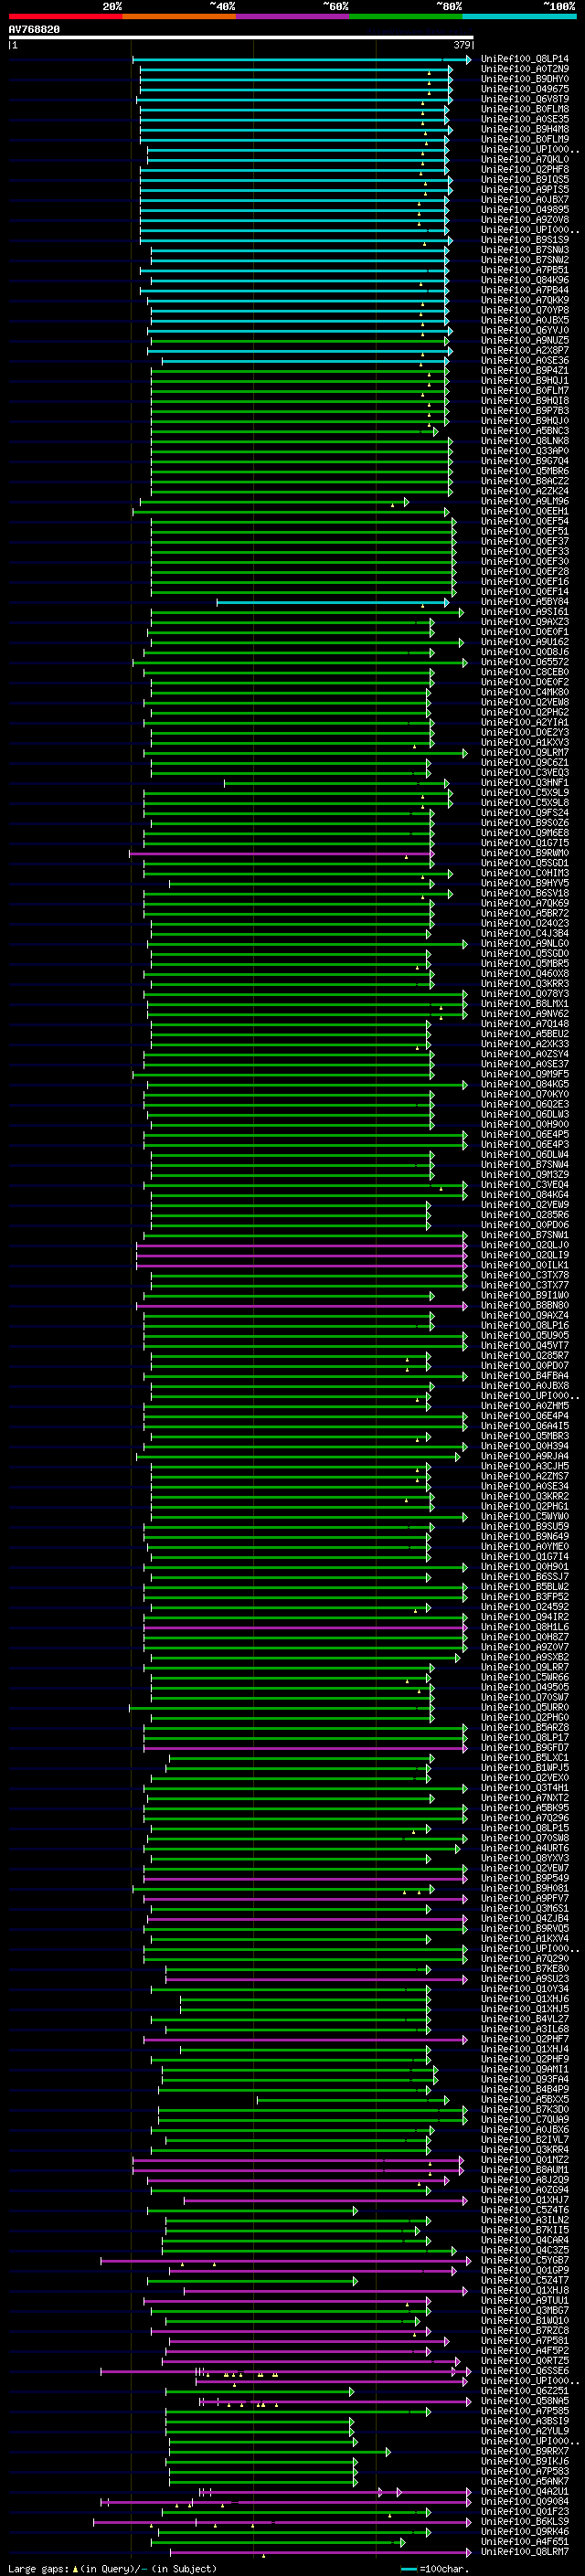Open the UniRef100_Q4ZJB4 entry
The image size is (585, 2576).
click(525, 1919)
